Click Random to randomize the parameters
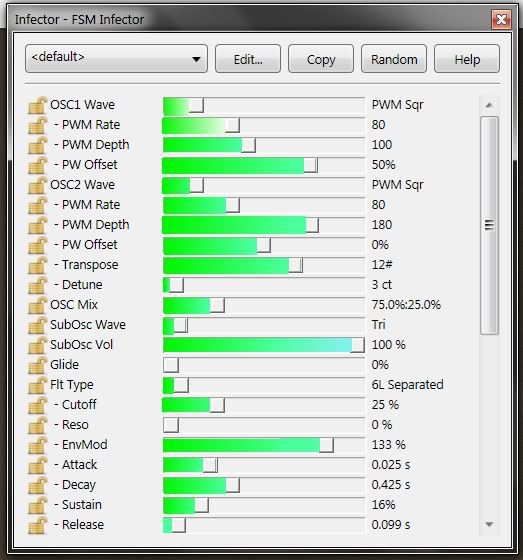Image resolution: width=523 pixels, height=560 pixels. (394, 59)
